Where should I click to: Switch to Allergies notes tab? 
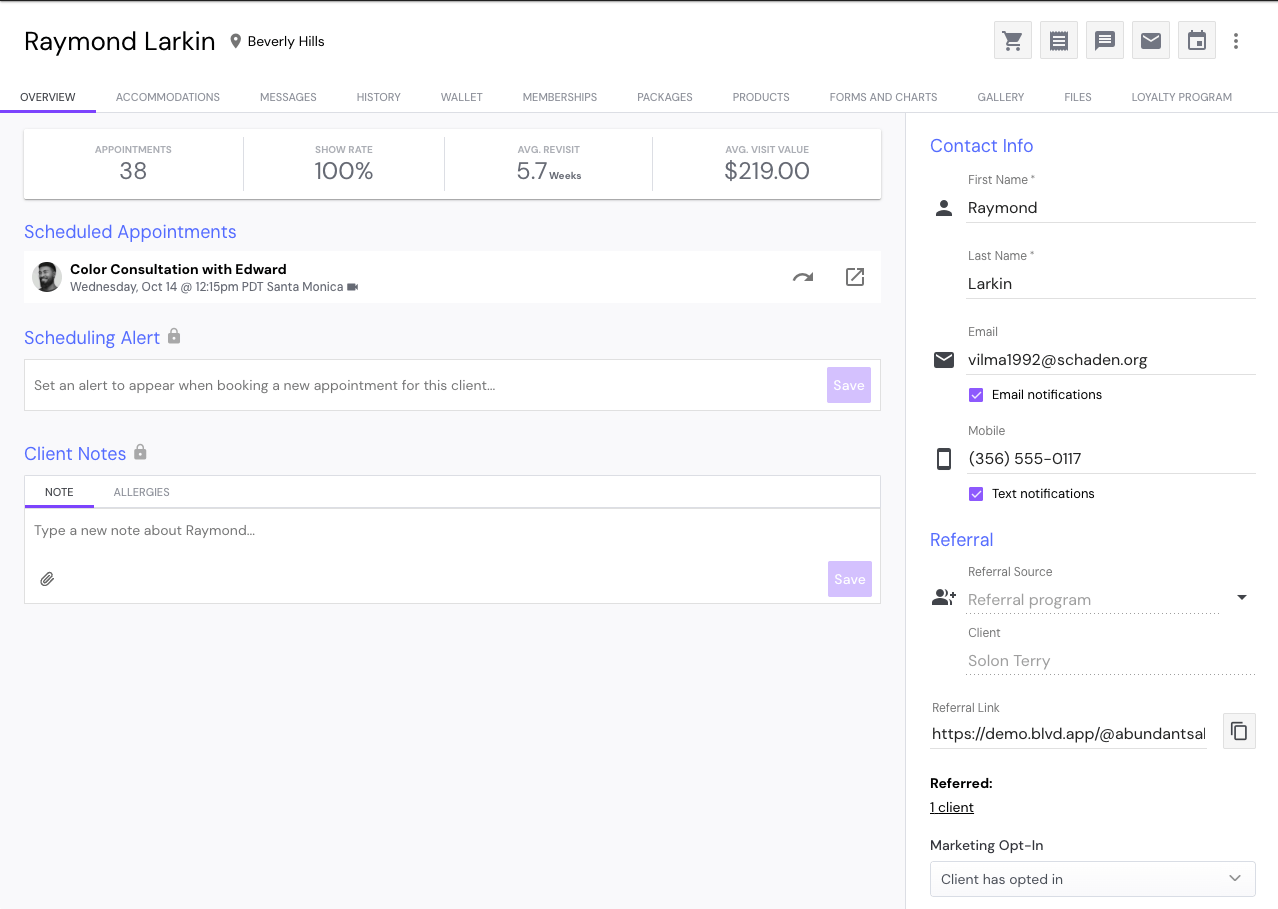142,492
